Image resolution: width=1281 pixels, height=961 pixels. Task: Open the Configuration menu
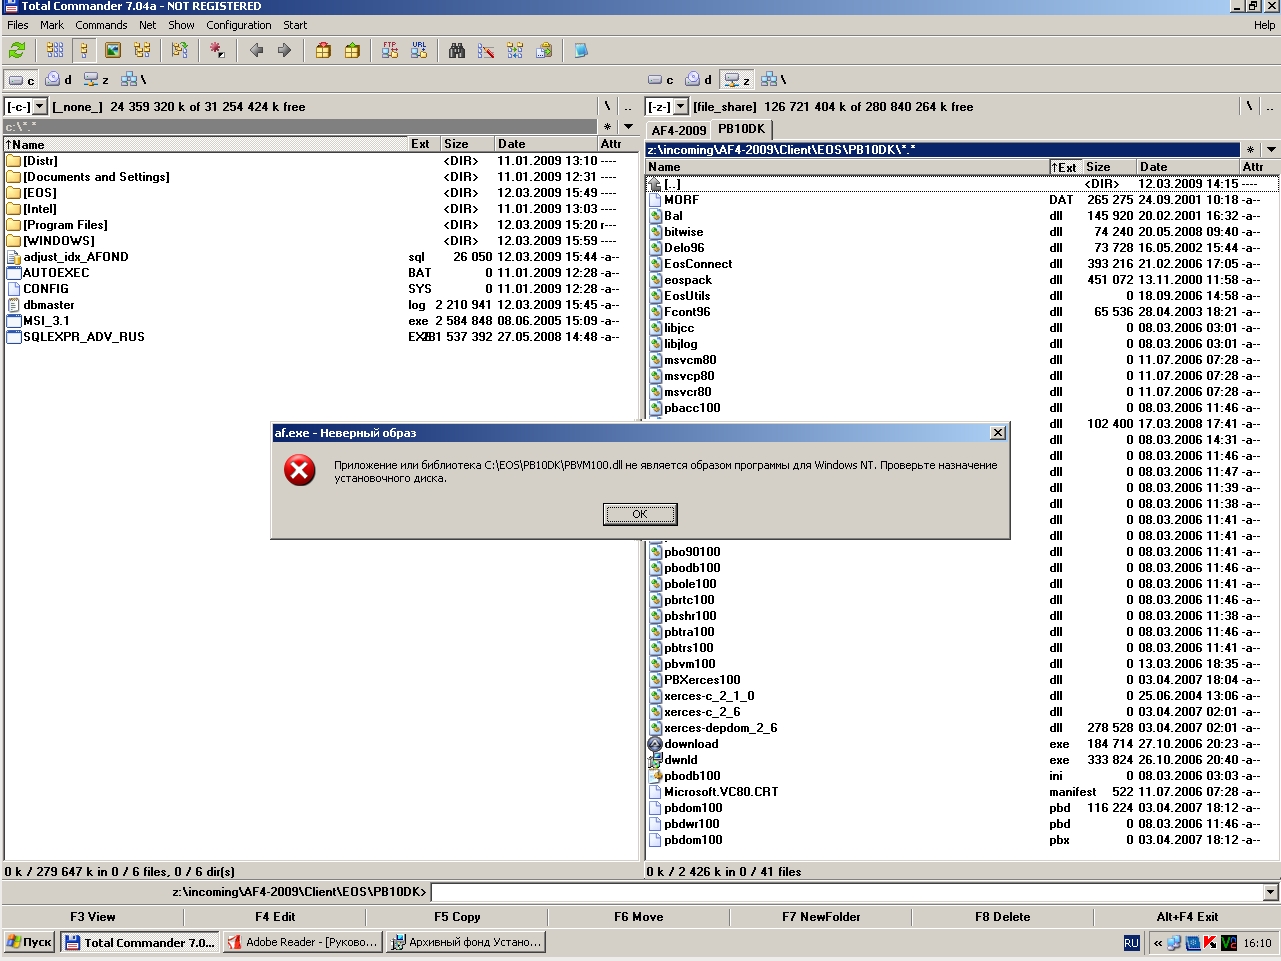(239, 25)
